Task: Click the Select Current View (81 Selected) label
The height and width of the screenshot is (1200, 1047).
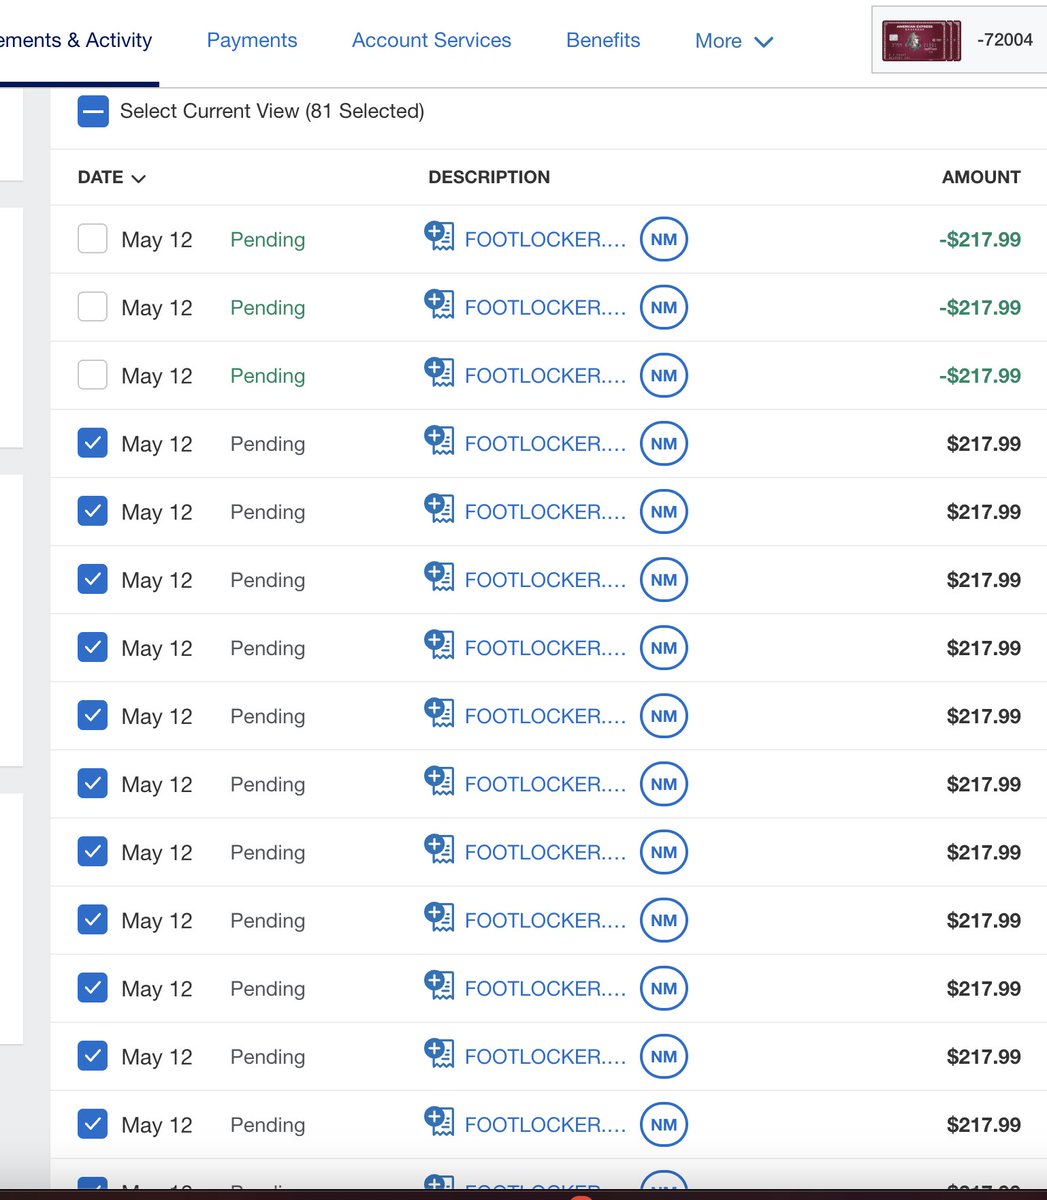Action: pyautogui.click(x=272, y=111)
